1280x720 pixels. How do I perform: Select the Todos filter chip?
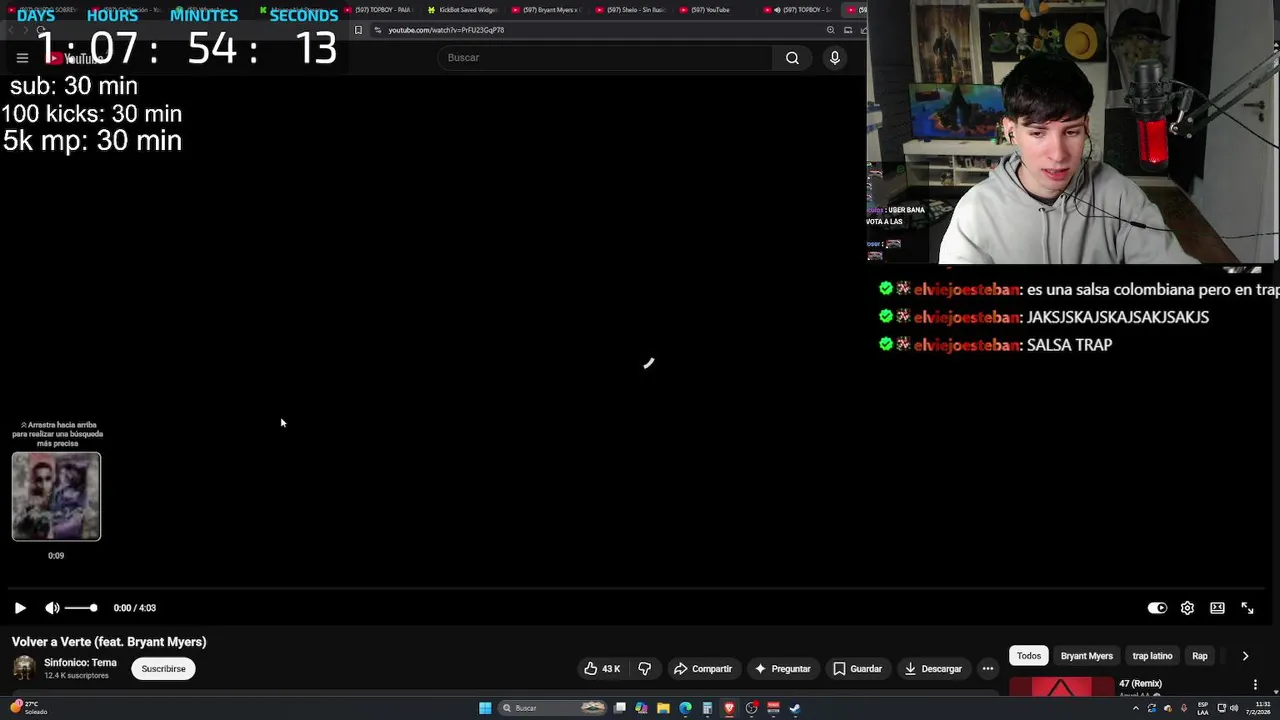pyautogui.click(x=1029, y=656)
